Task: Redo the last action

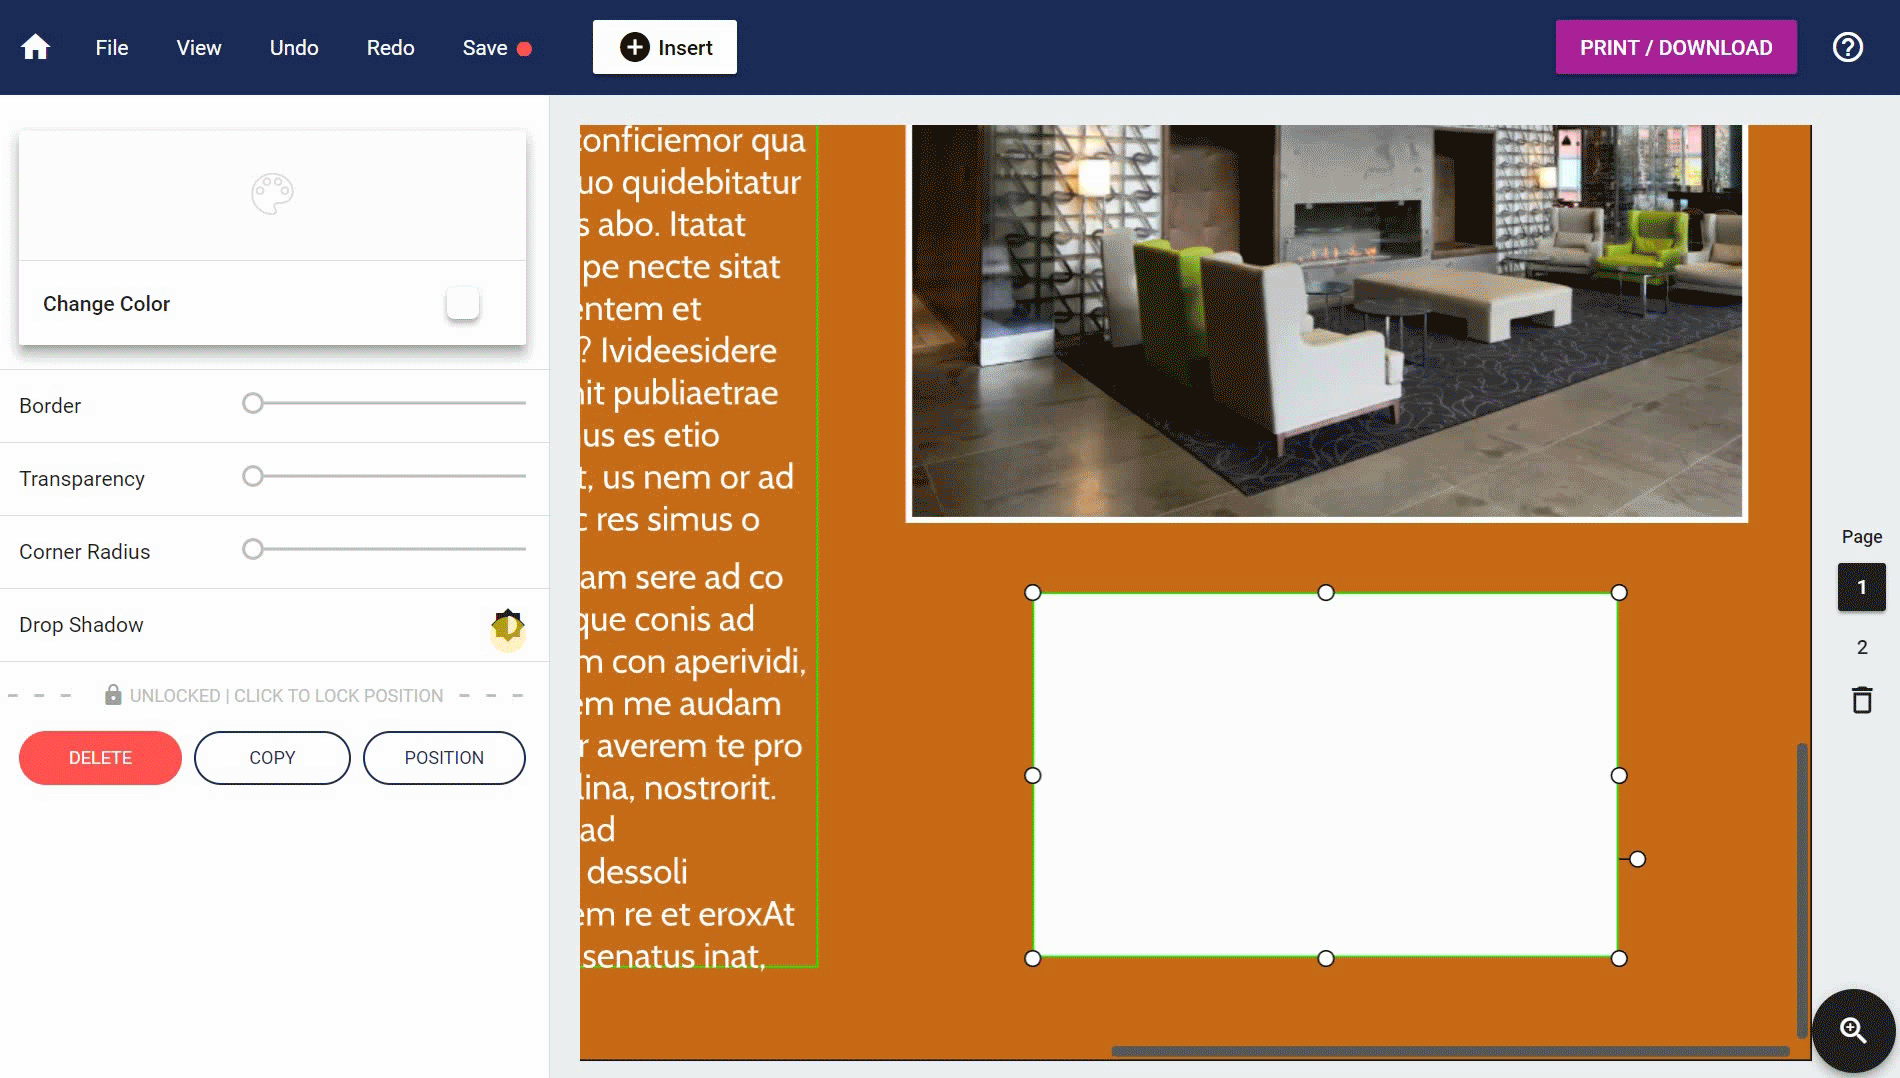Action: (x=390, y=47)
